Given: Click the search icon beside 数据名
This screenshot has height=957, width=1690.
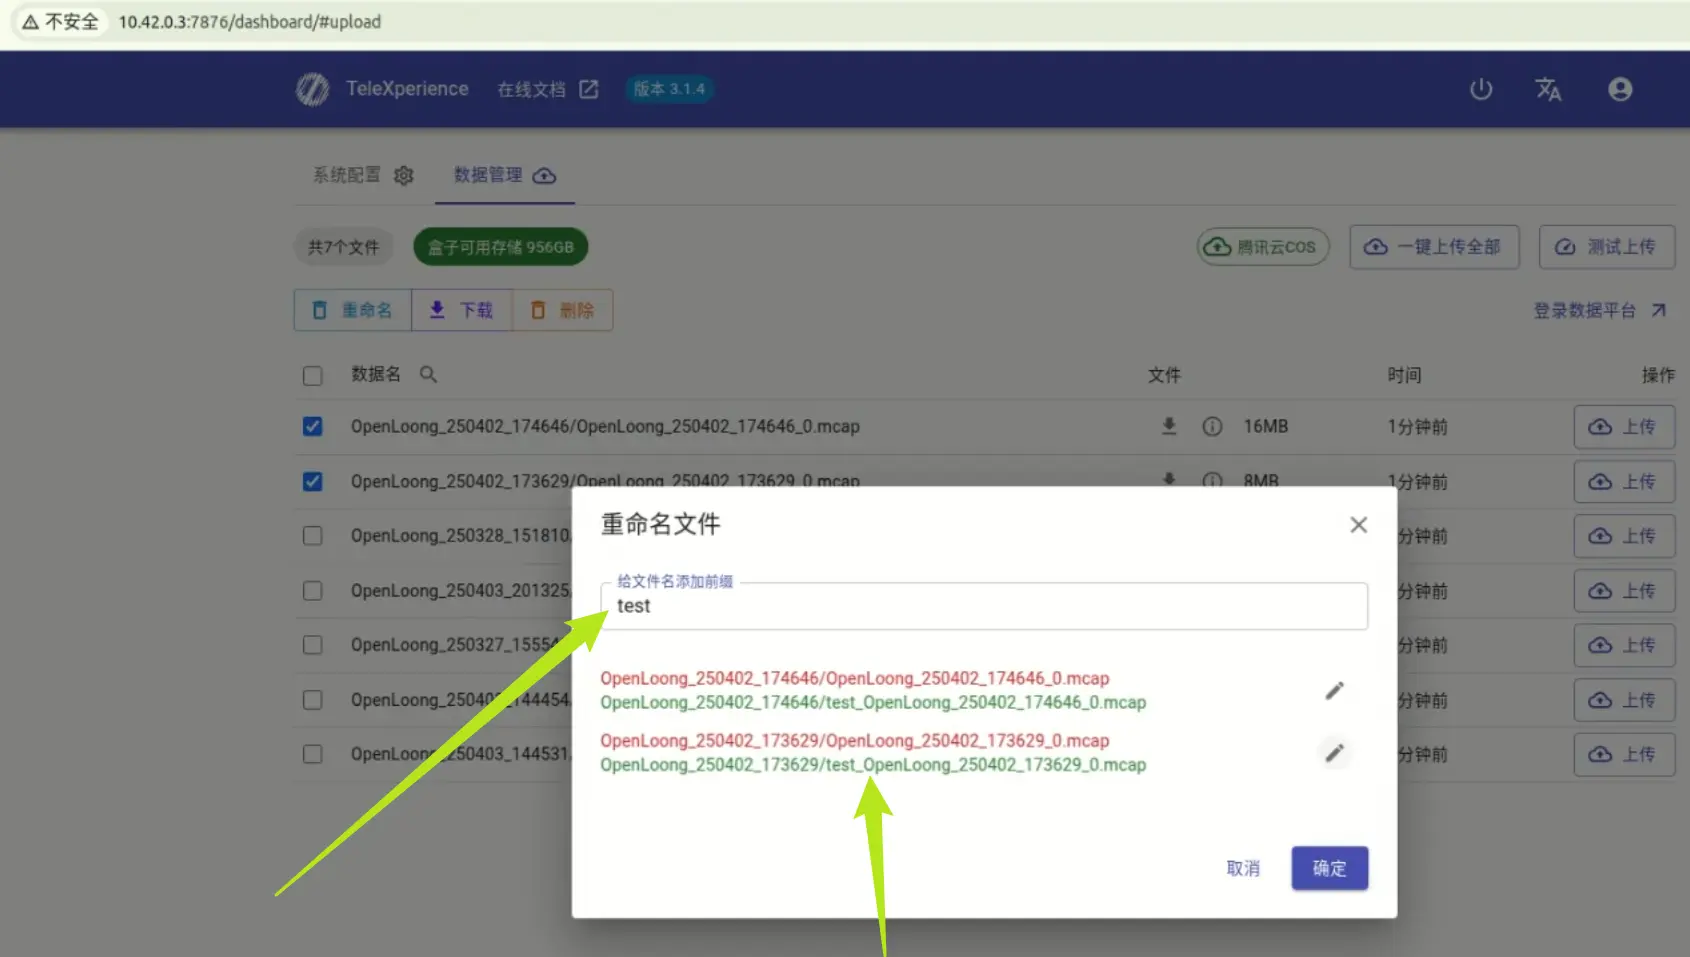Looking at the screenshot, I should pos(428,374).
